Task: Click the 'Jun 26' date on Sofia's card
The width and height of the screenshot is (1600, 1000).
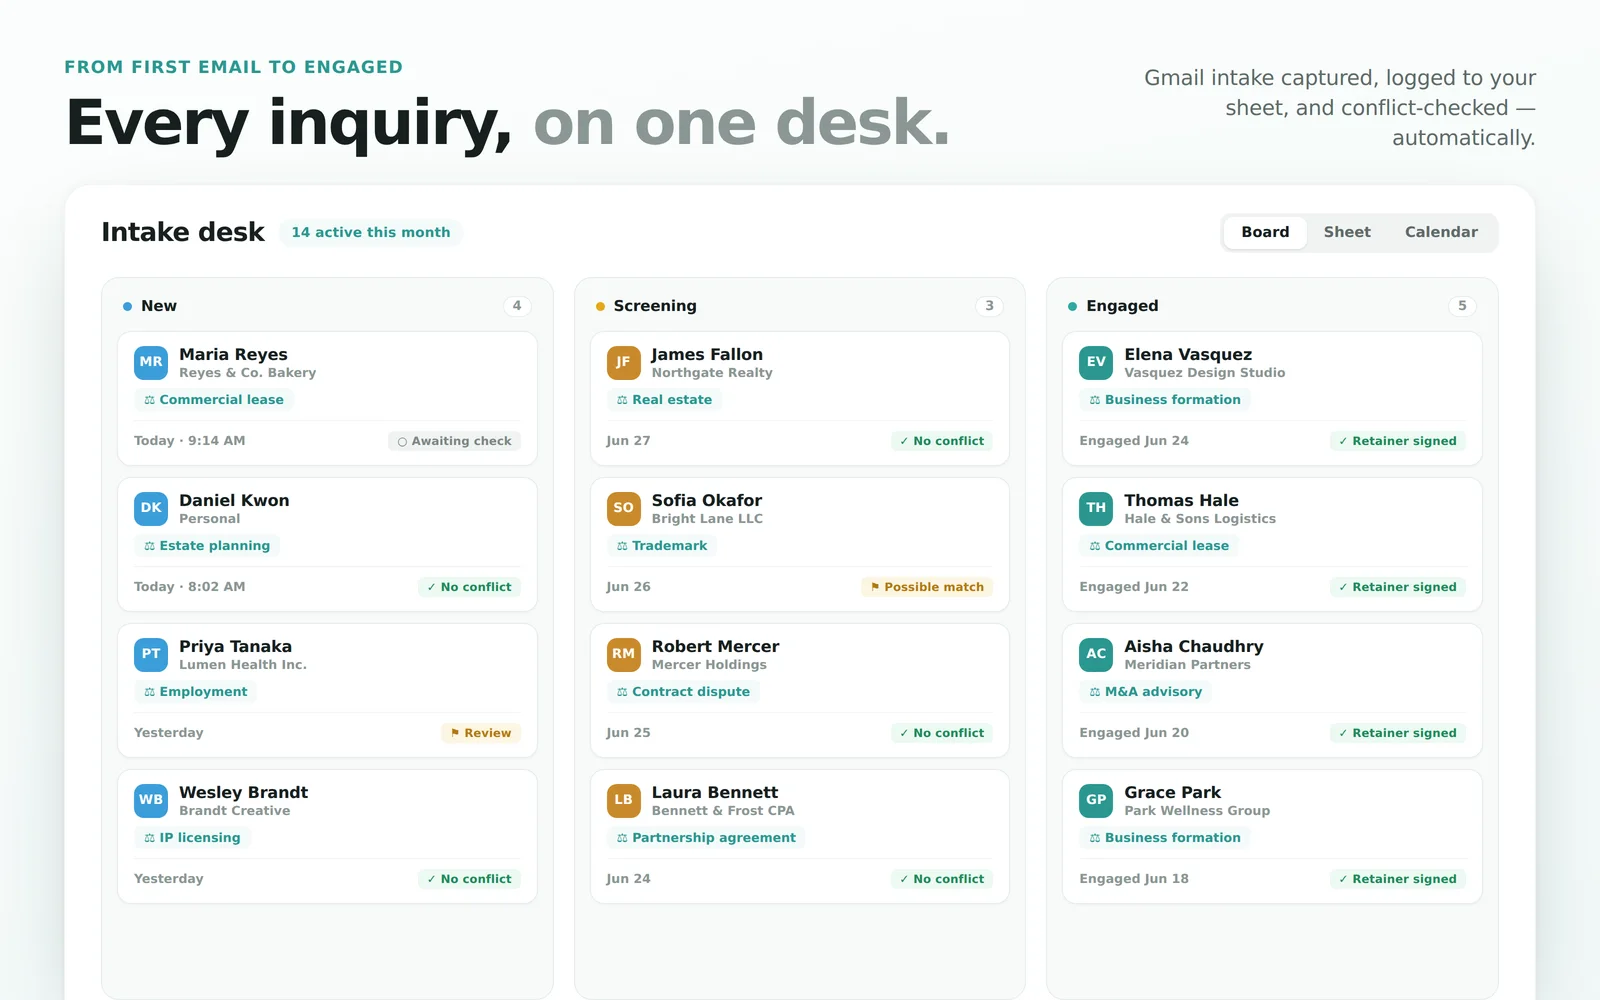Action: [x=628, y=587]
